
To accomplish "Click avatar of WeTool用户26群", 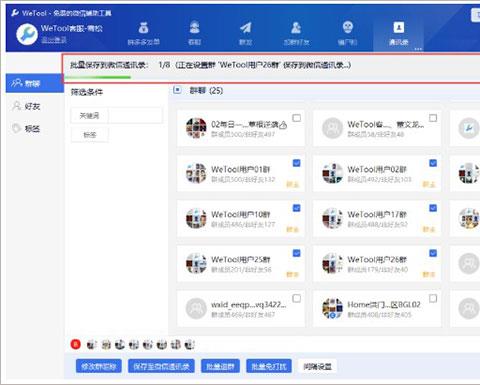I will coord(332,263).
